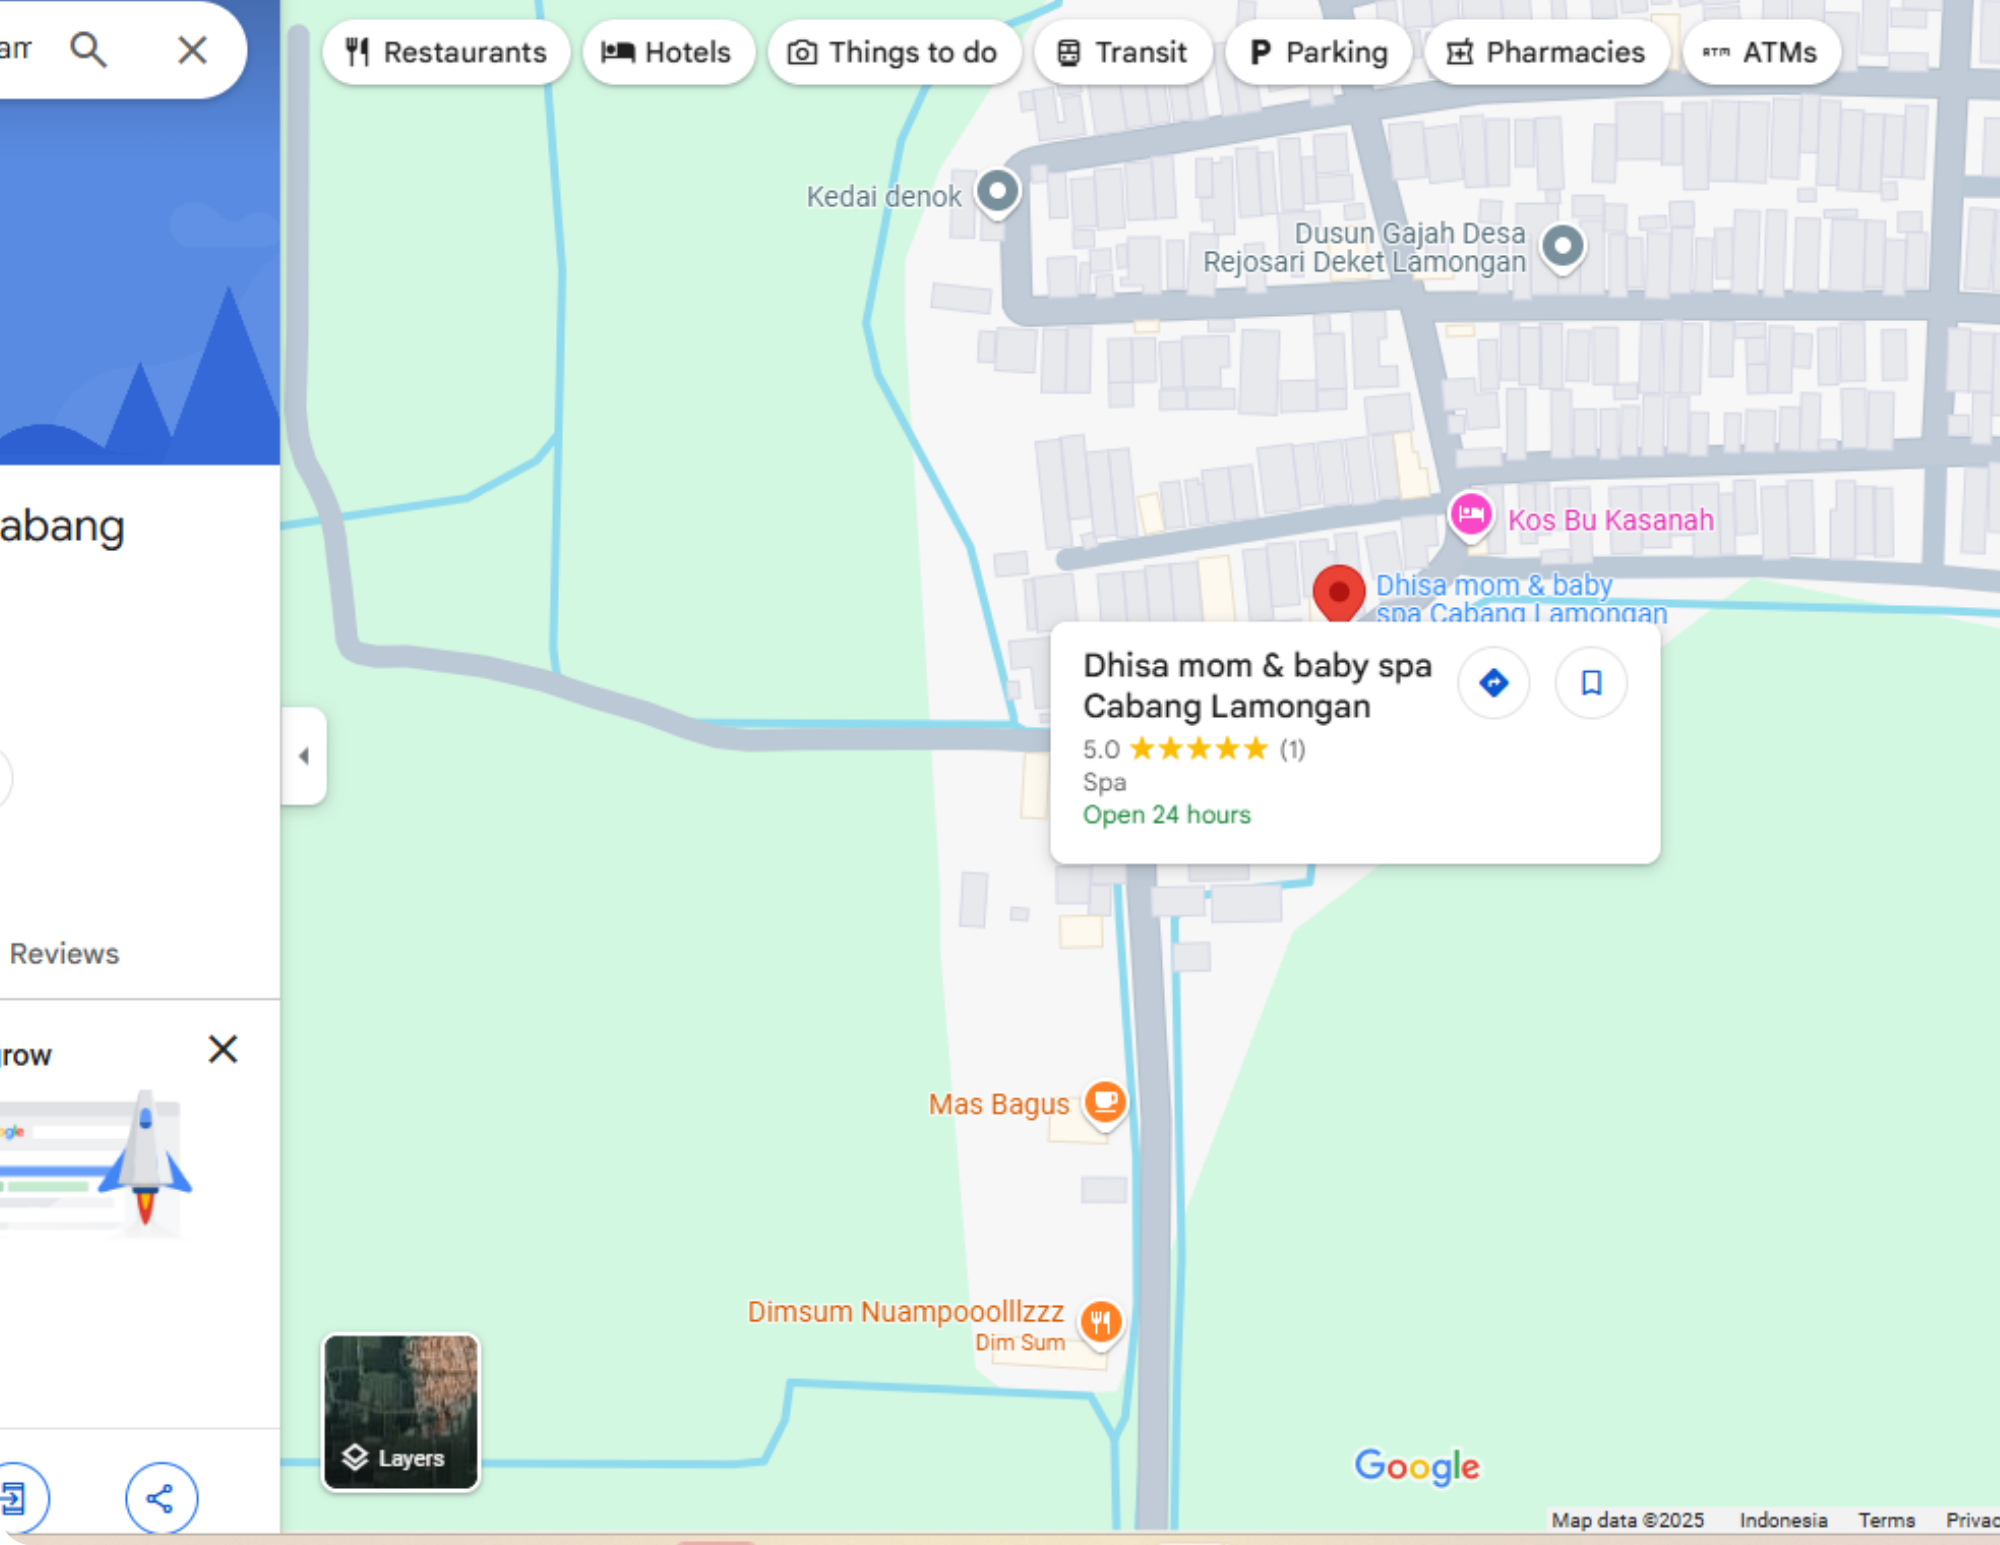
Task: Get directions from the spa info card
Action: (1494, 683)
